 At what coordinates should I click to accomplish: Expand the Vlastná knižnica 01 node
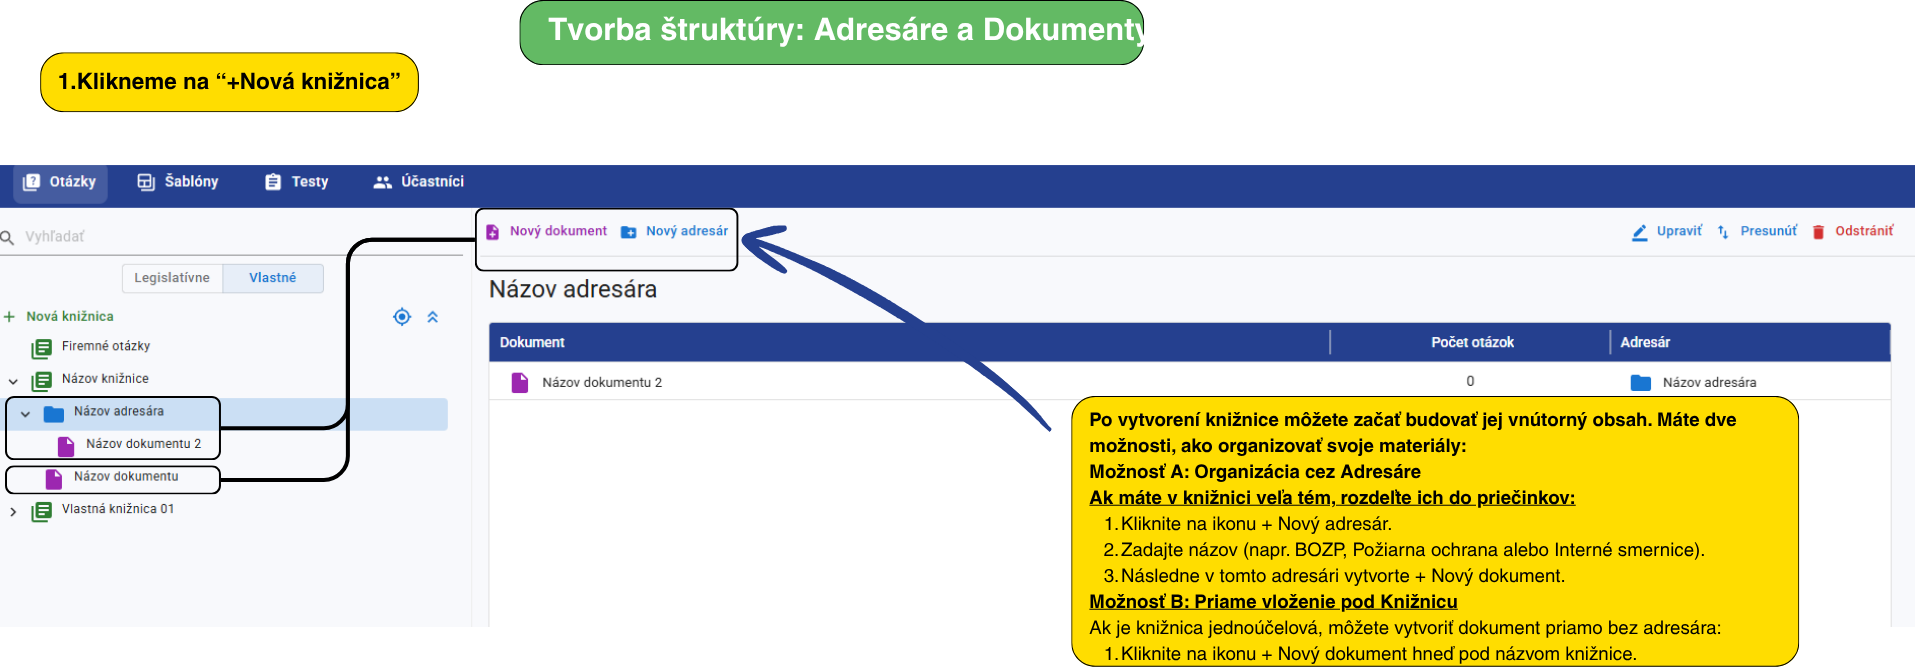13,511
